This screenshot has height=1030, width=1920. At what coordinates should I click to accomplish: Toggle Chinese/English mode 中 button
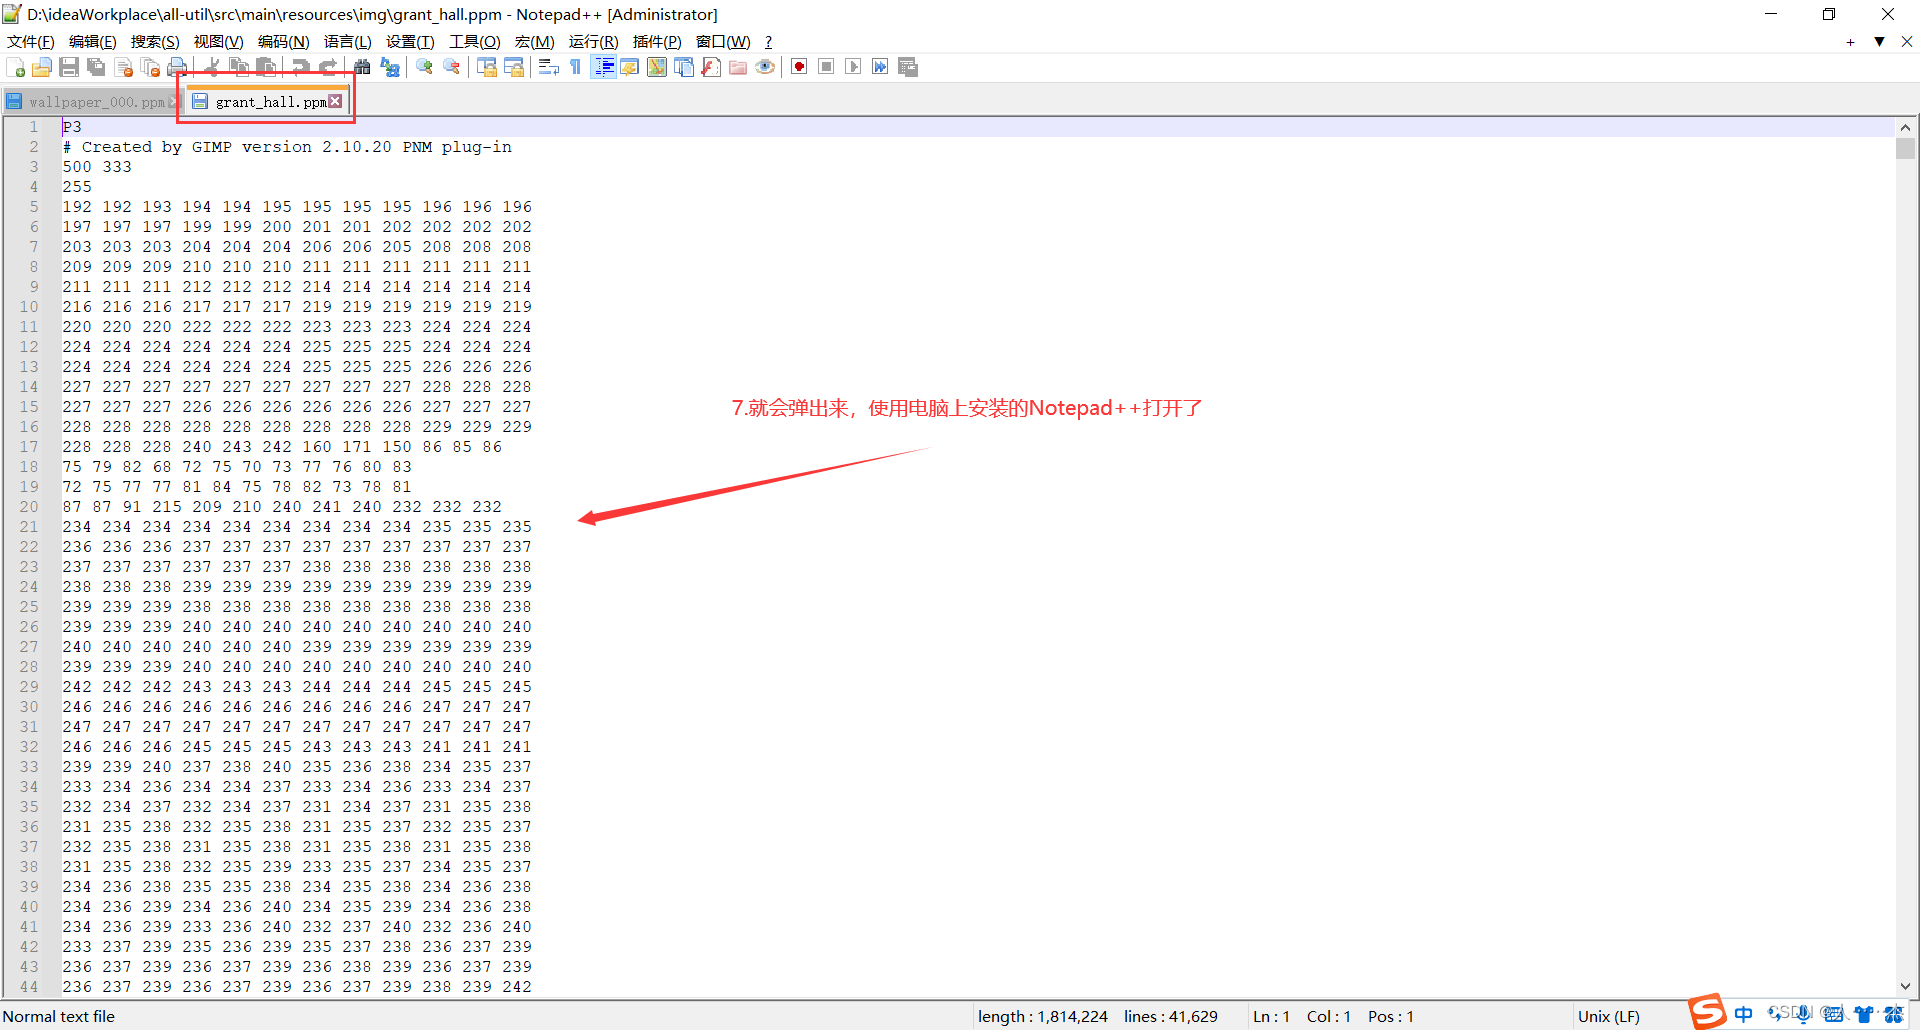[x=1743, y=1014]
